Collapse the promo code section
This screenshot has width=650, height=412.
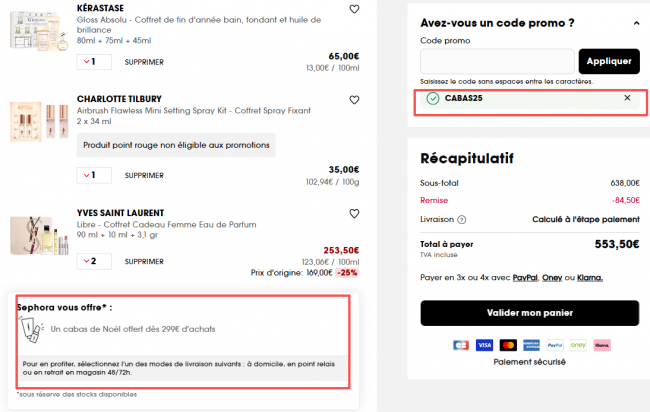click(636, 23)
